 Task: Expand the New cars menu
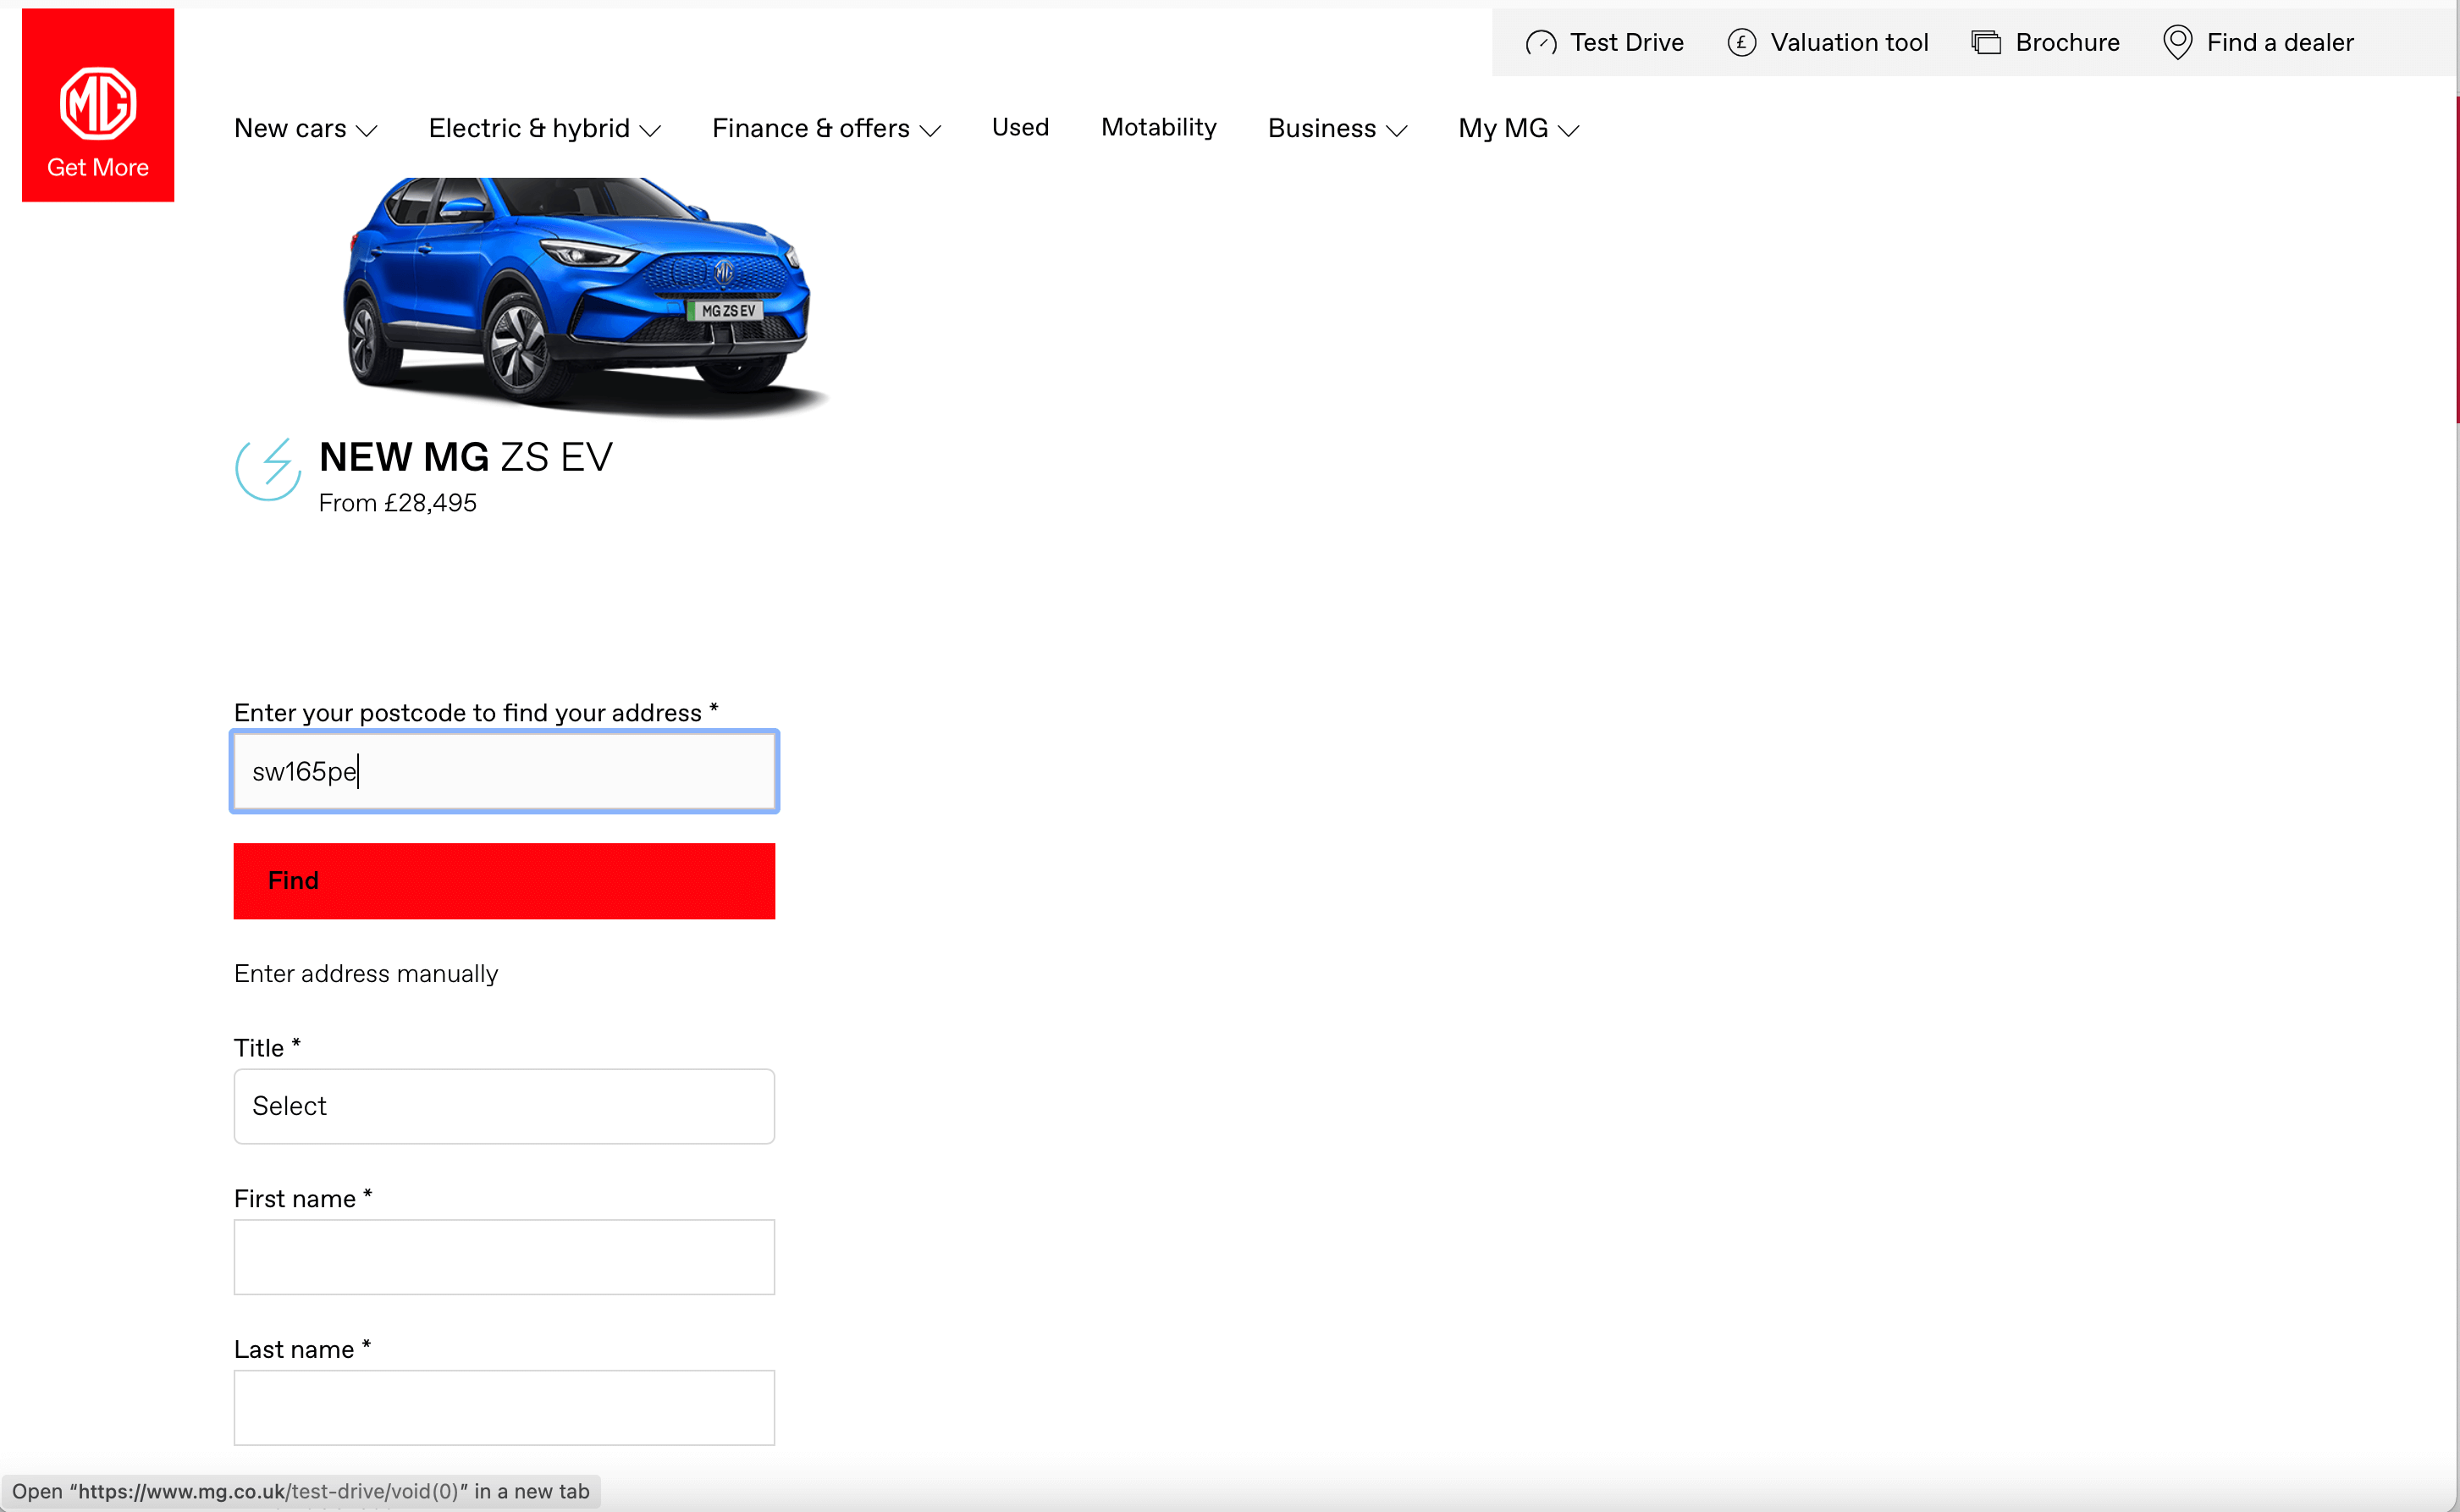pyautogui.click(x=306, y=129)
